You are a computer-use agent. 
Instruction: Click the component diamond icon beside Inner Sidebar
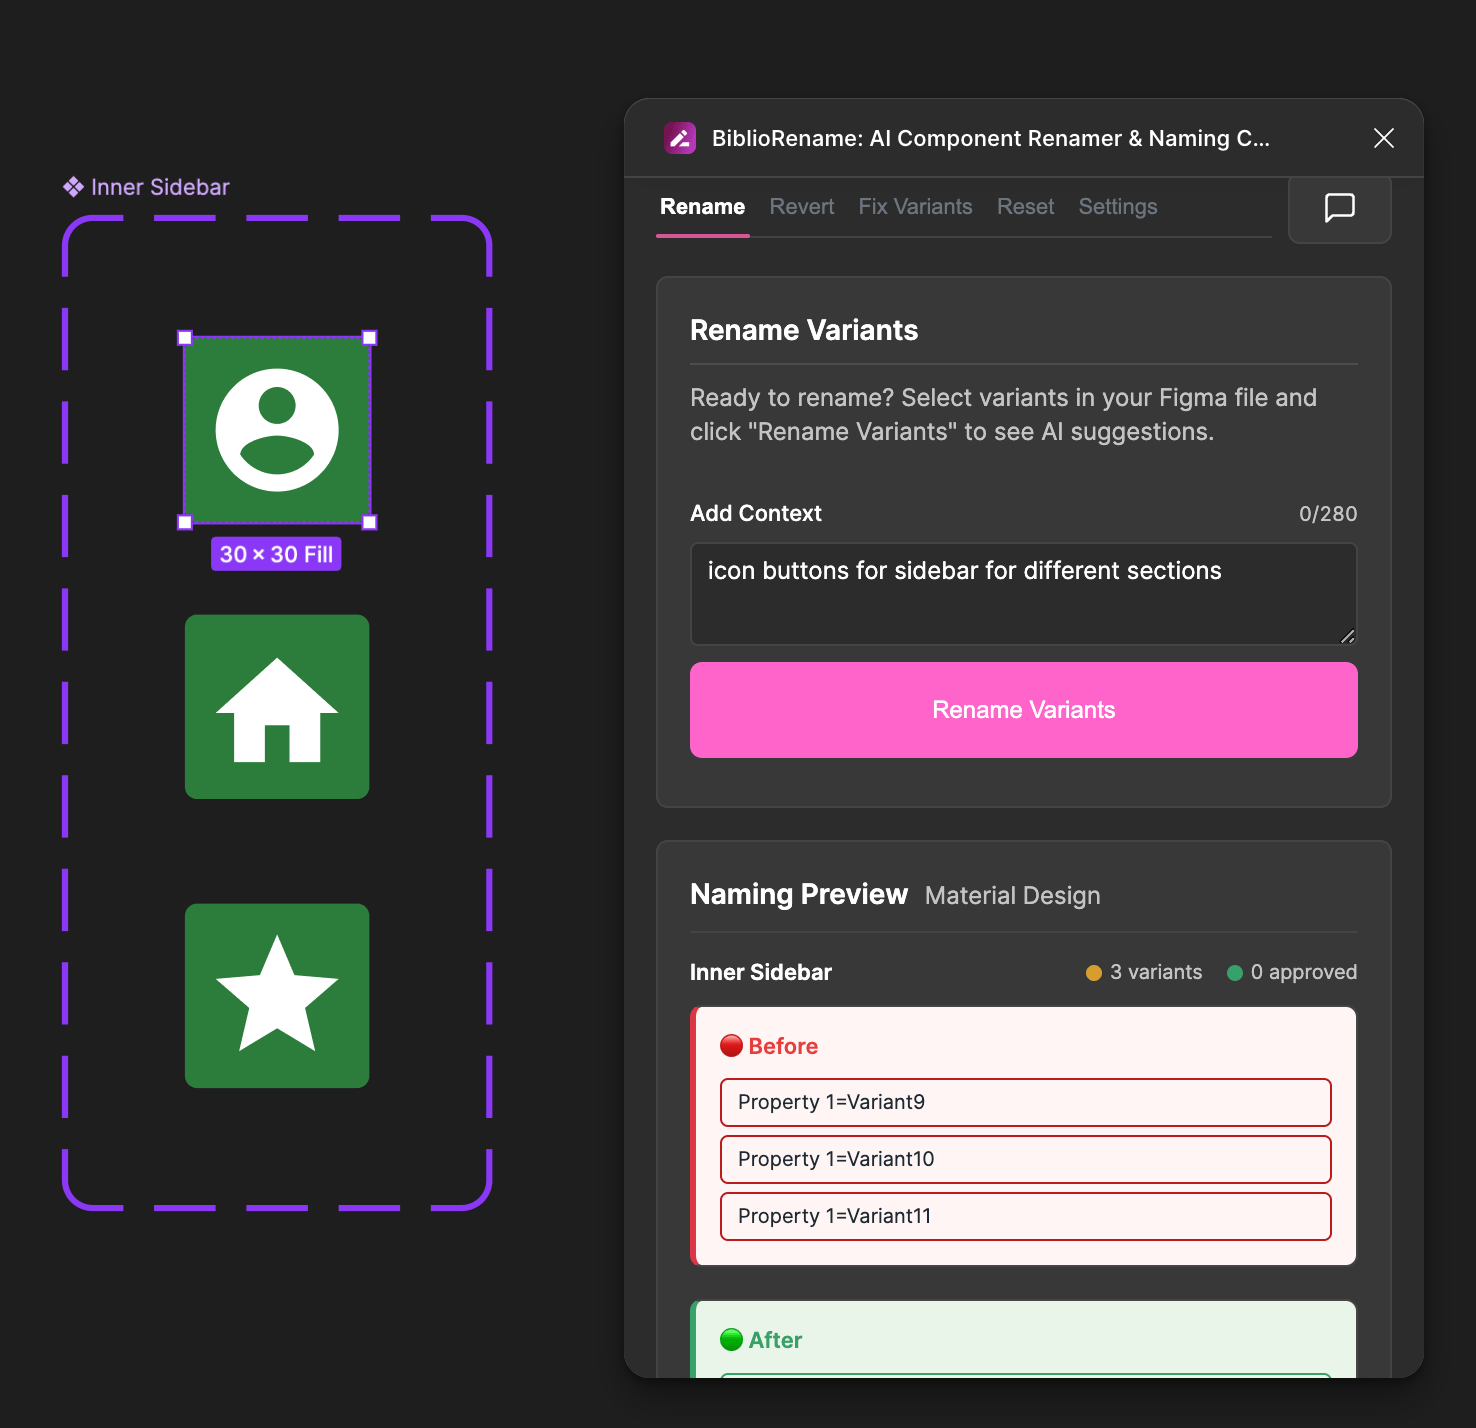(72, 186)
